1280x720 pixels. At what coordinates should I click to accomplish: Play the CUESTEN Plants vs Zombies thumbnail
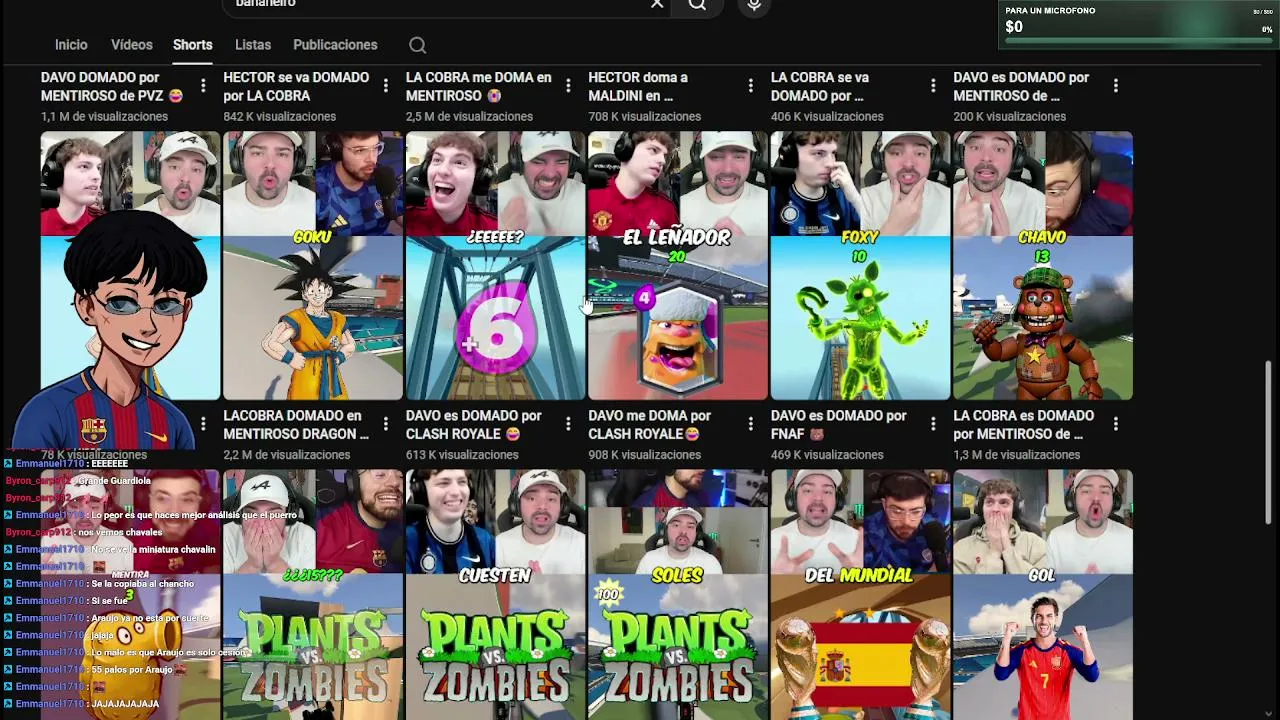coord(495,595)
